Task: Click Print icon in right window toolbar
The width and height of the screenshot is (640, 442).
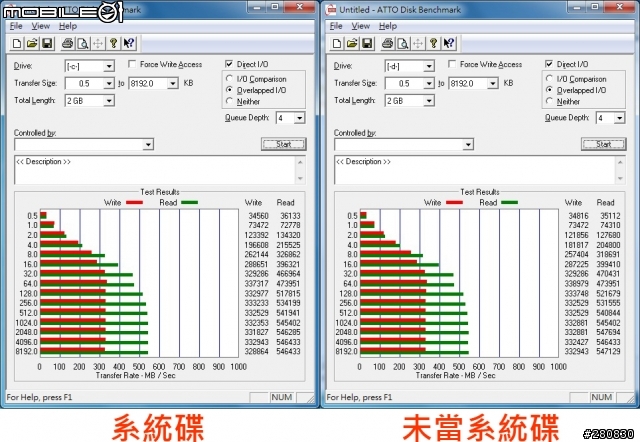Action: coord(388,43)
